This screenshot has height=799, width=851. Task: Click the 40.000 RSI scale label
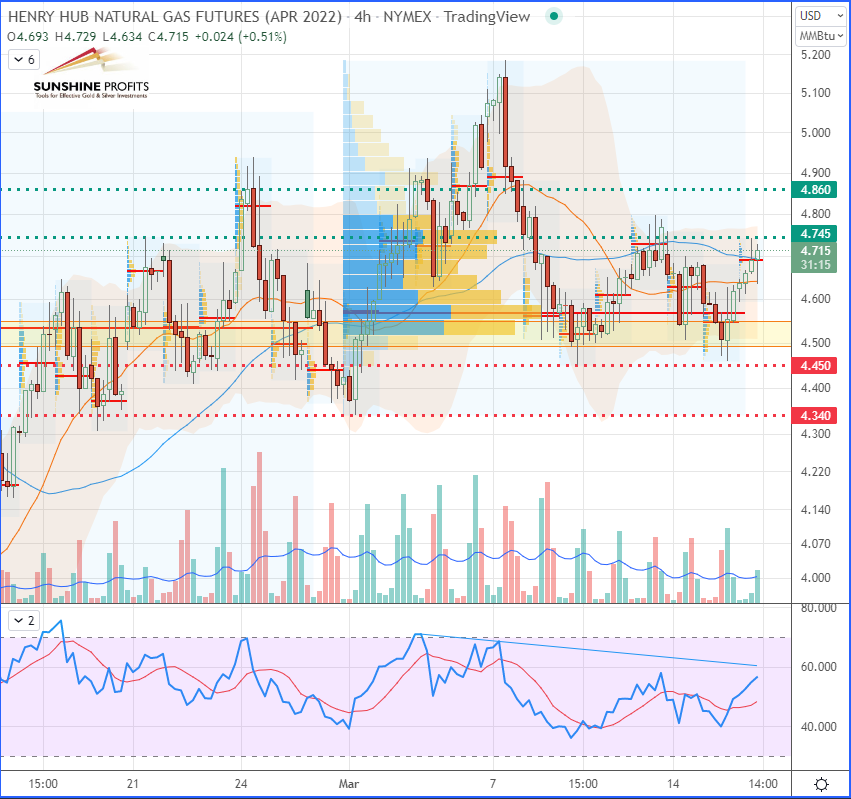coord(818,727)
